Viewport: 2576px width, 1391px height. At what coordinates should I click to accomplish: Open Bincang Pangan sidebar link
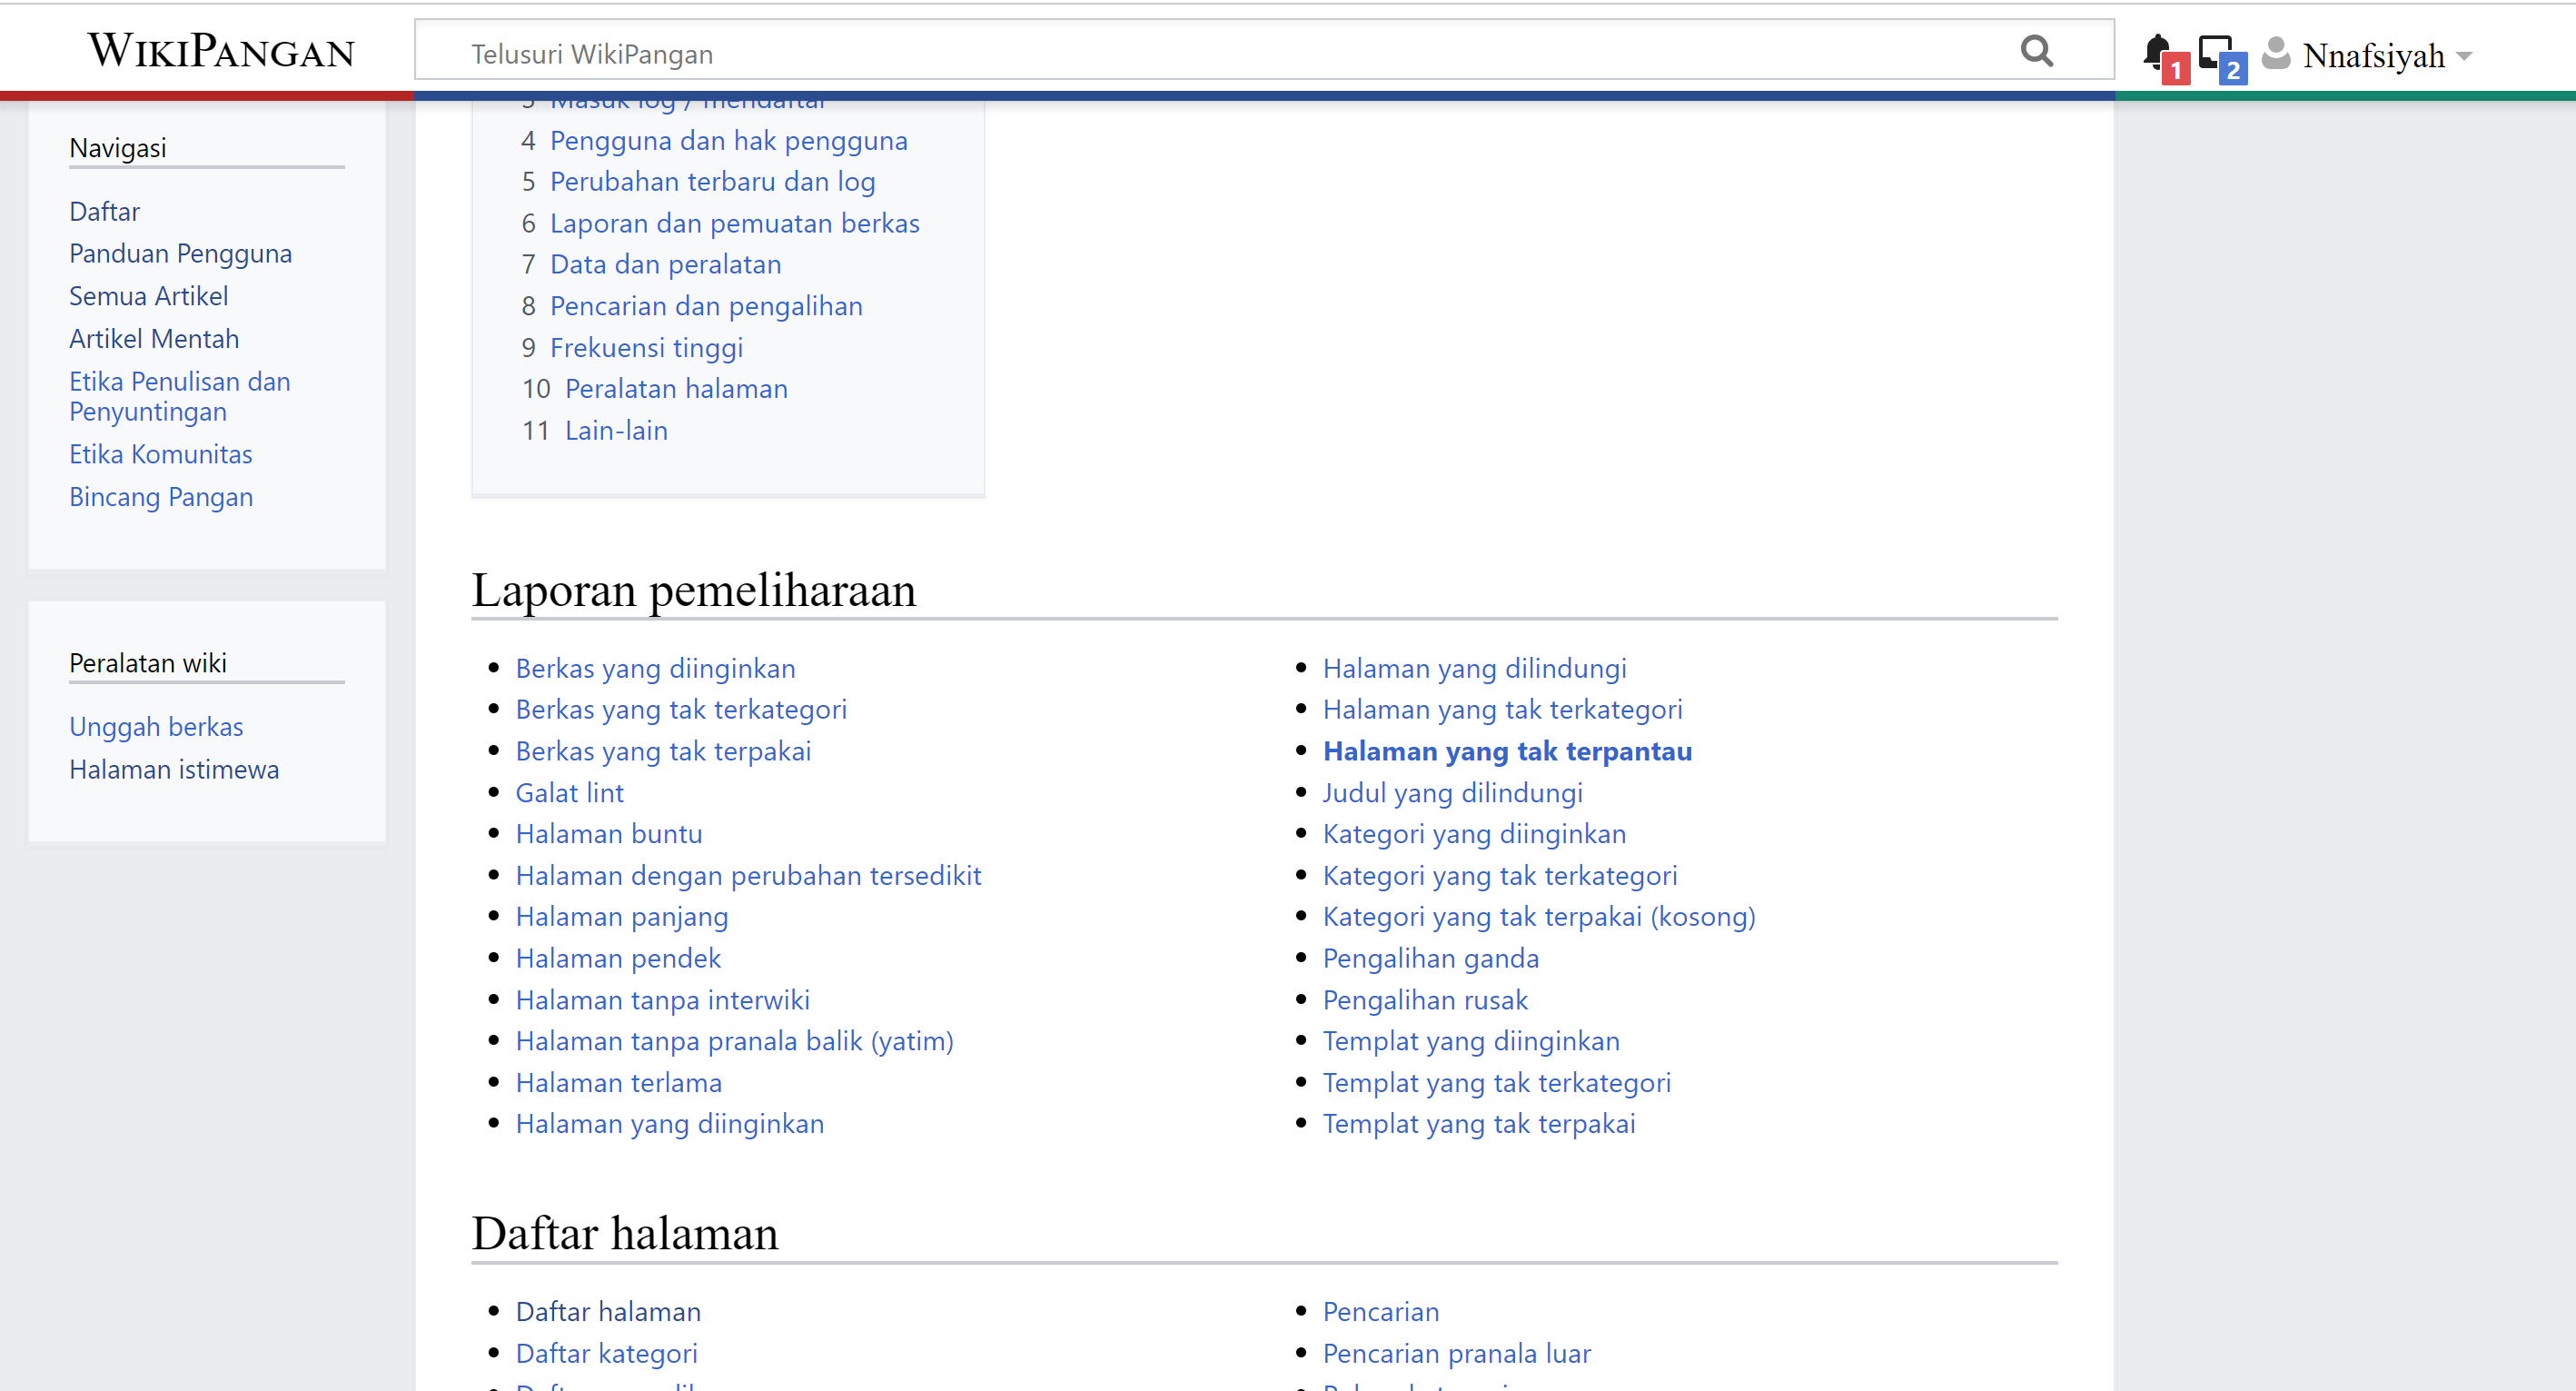161,496
